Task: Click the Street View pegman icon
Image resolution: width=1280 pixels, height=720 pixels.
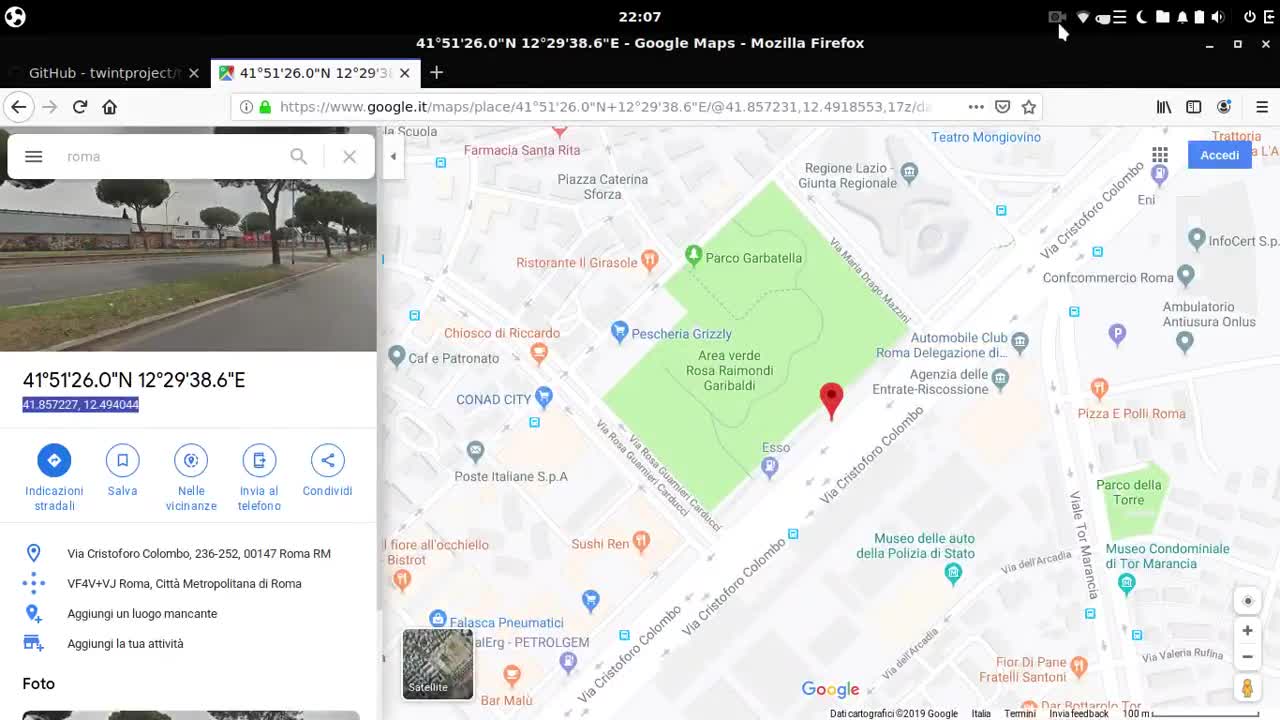Action: 1247,688
